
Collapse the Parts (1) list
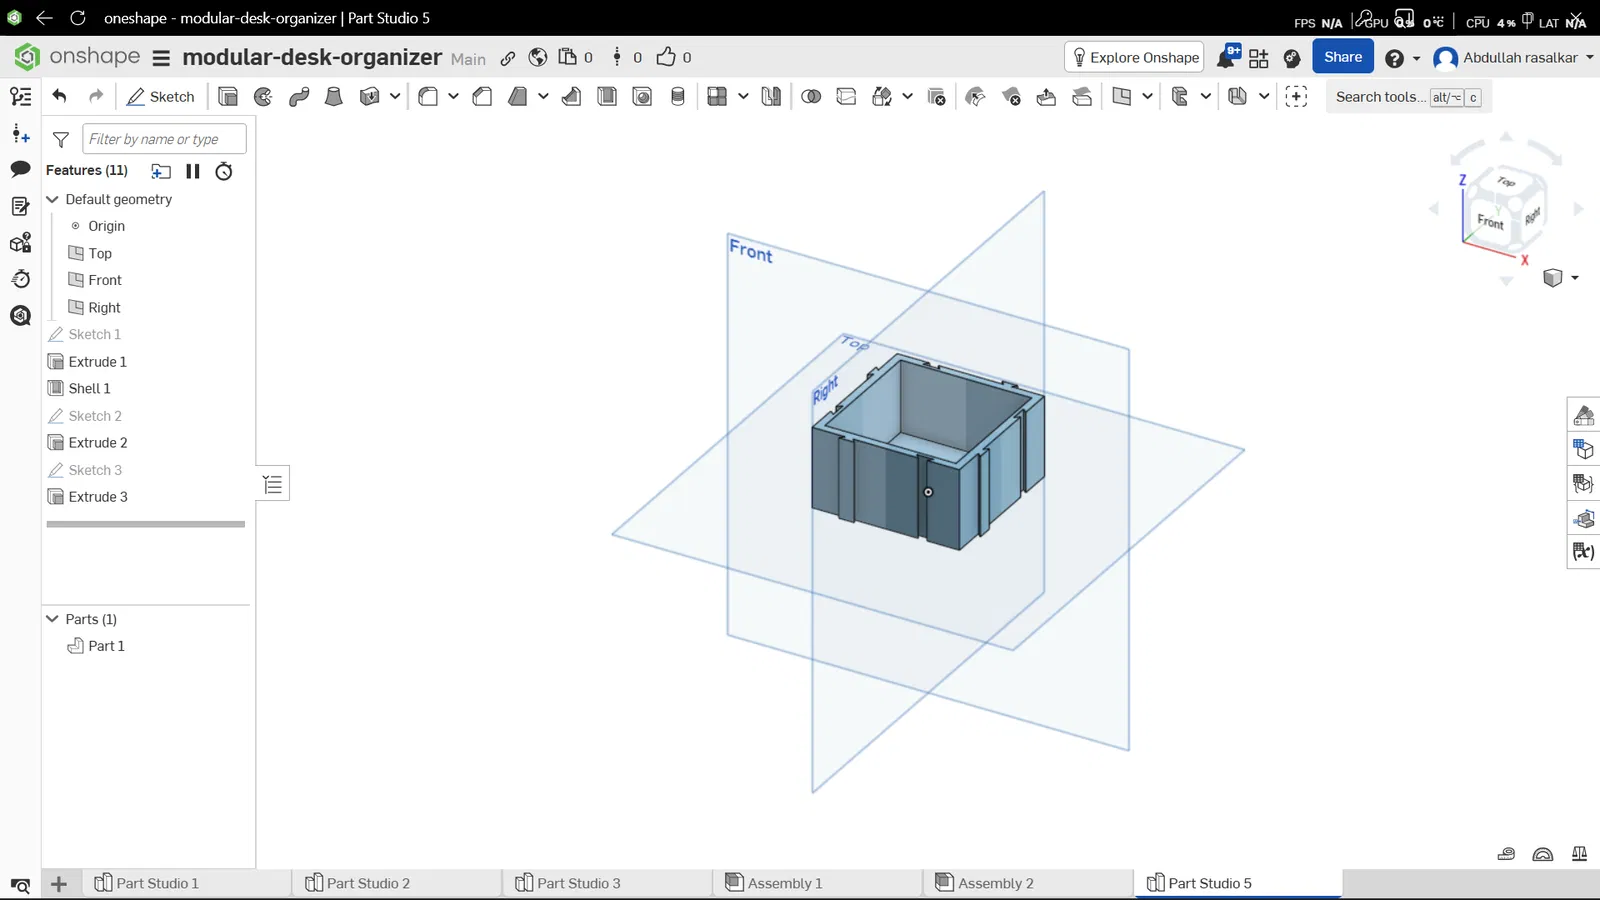pos(53,619)
